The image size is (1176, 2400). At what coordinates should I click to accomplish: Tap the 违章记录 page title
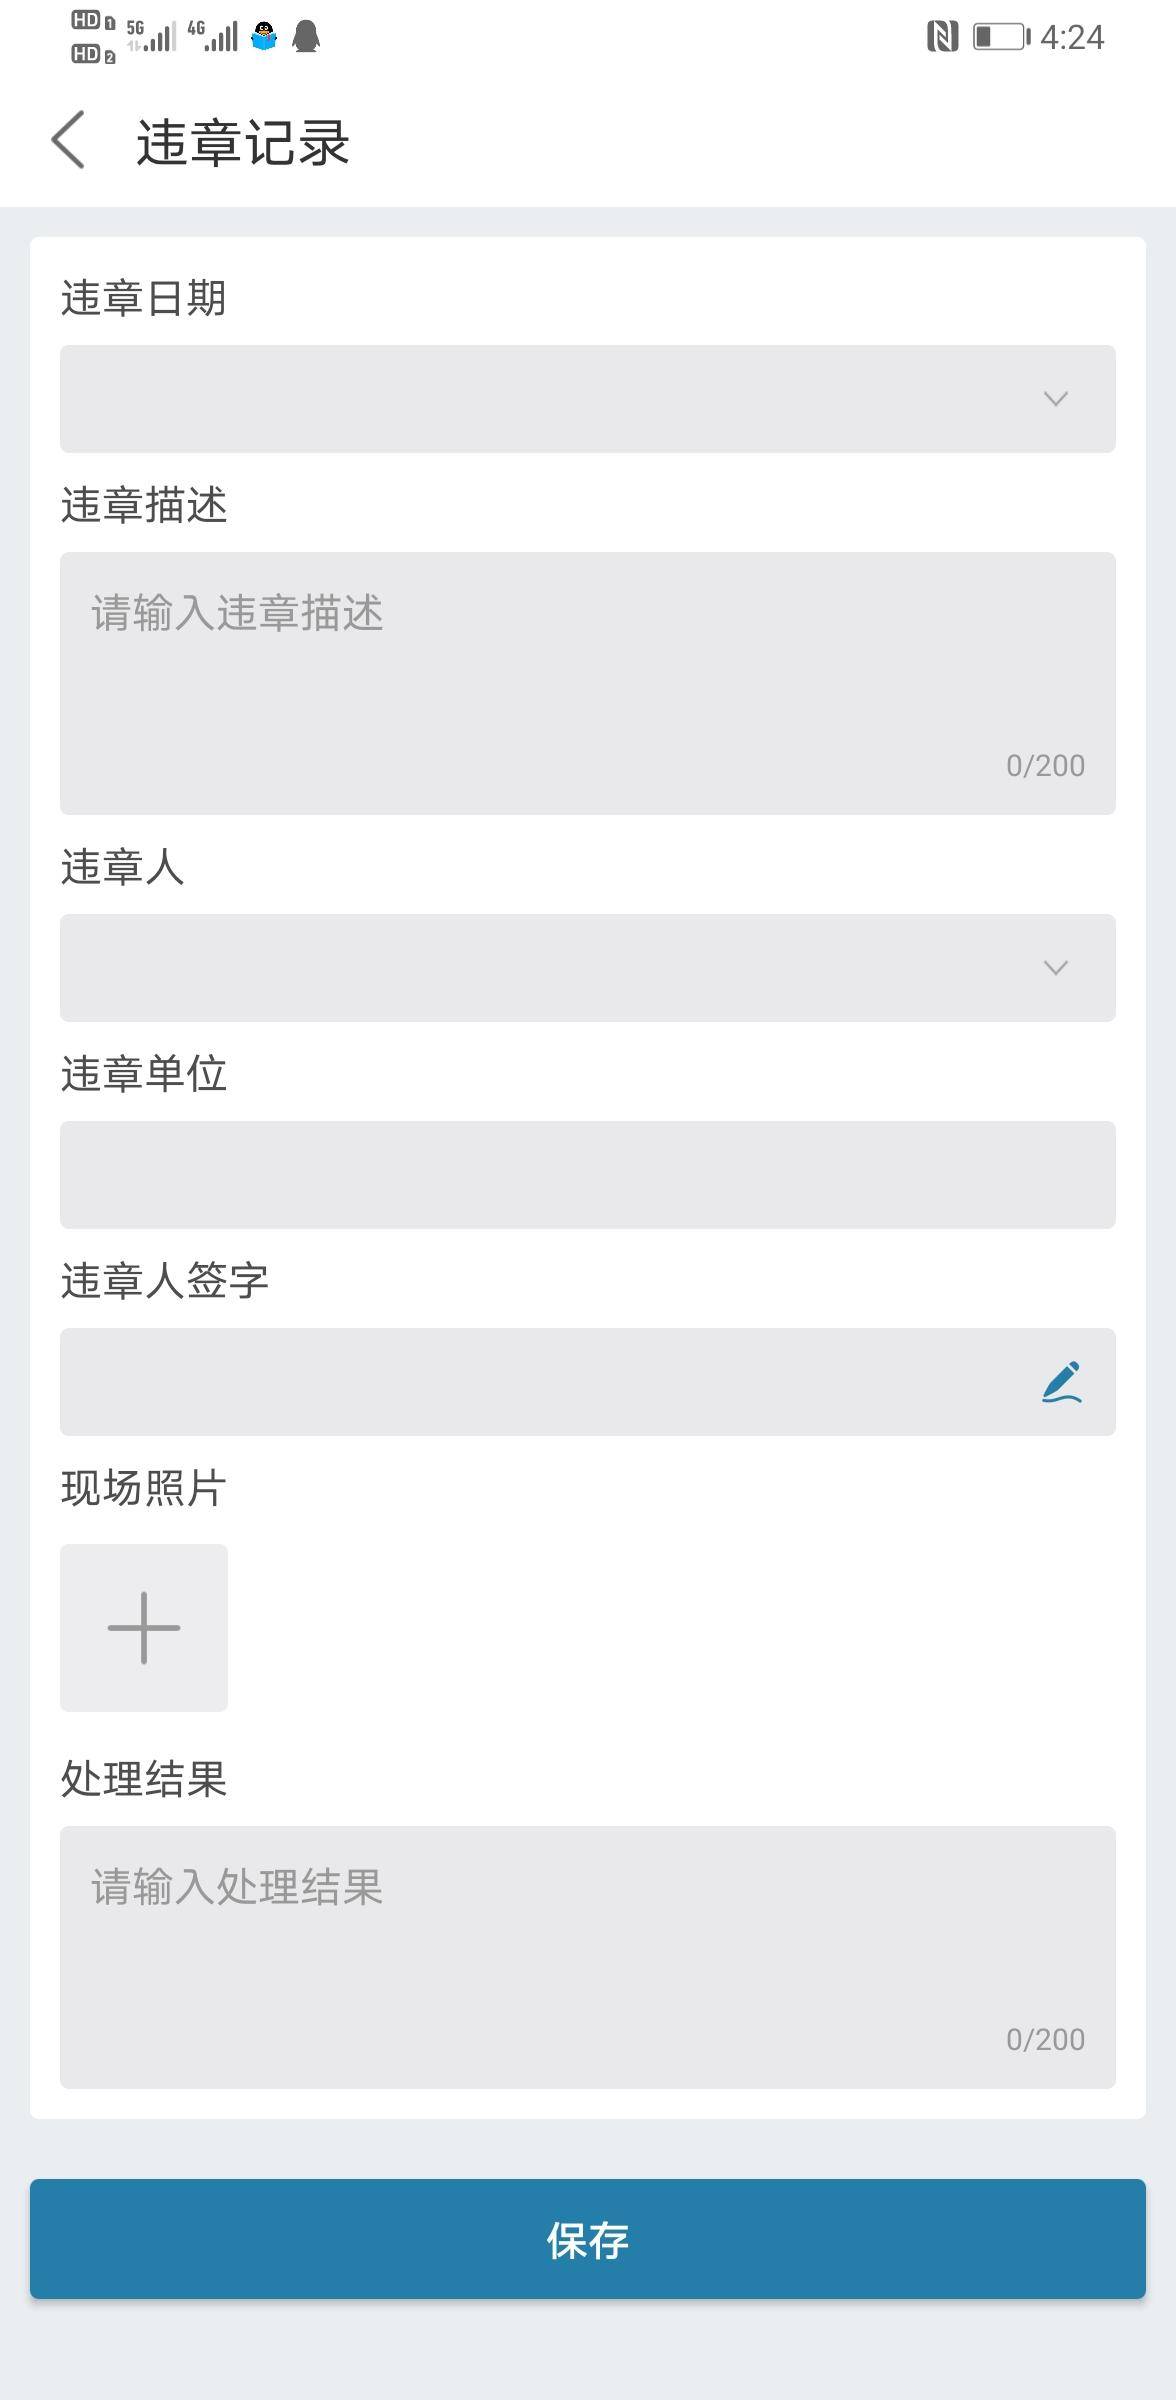243,142
